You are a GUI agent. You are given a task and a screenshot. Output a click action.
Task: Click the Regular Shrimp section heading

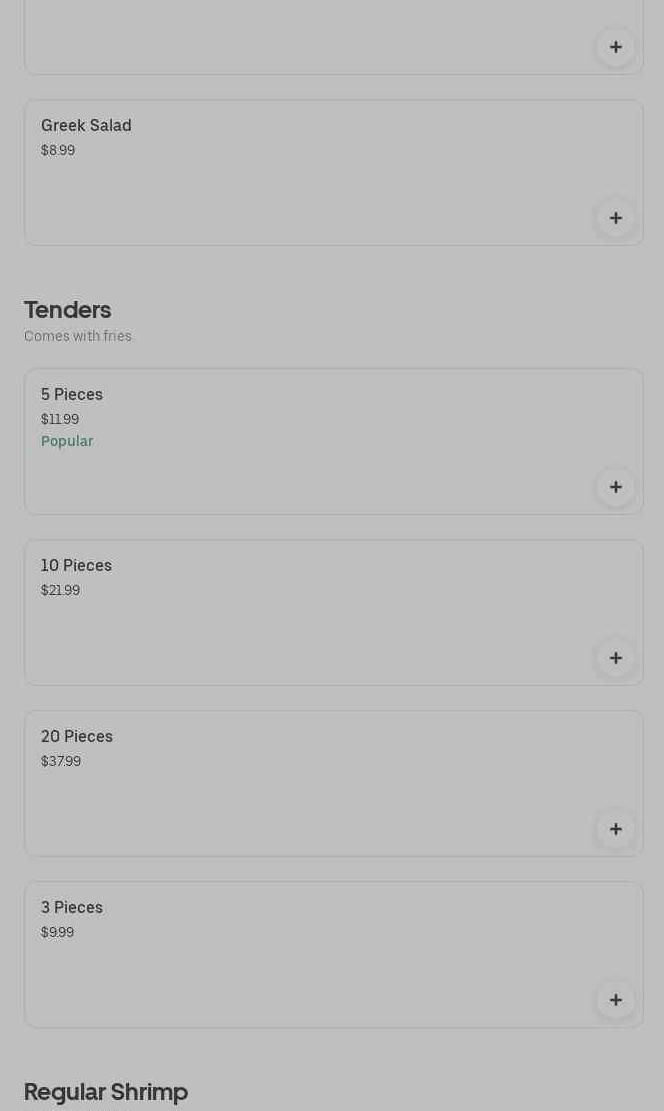pos(106,1092)
